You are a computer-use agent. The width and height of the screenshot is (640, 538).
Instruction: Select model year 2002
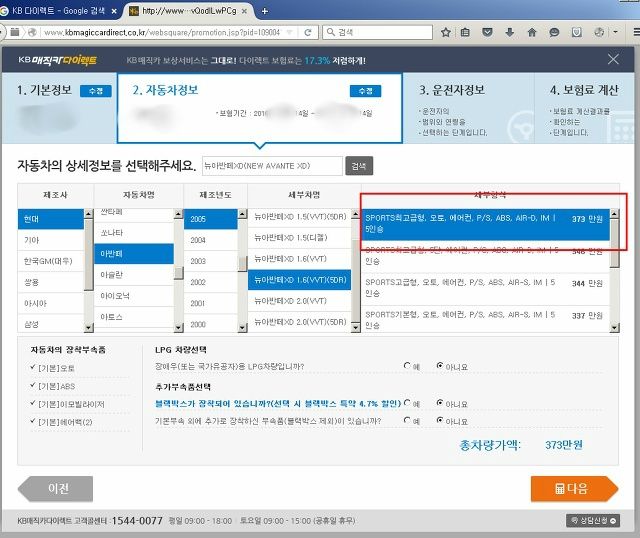tap(211, 282)
